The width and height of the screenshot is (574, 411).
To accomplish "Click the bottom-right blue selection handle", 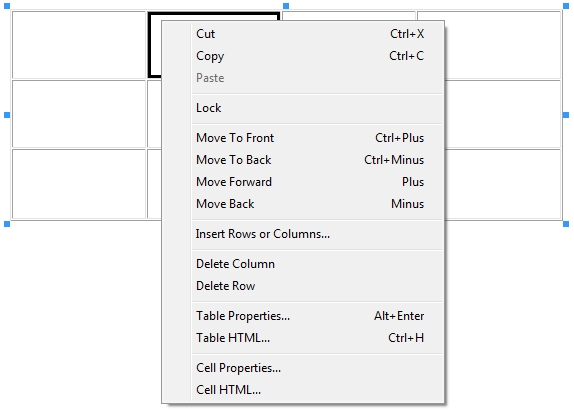I will (x=566, y=224).
